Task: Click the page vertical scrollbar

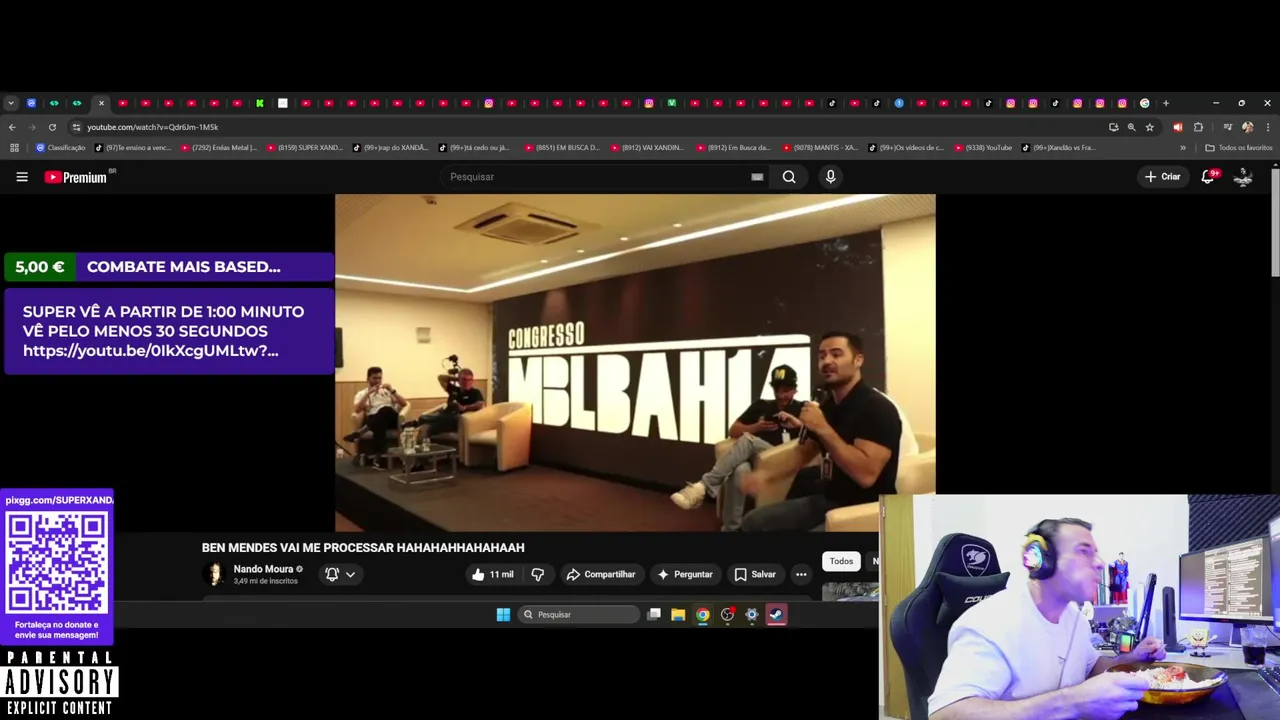Action: coord(1275,223)
